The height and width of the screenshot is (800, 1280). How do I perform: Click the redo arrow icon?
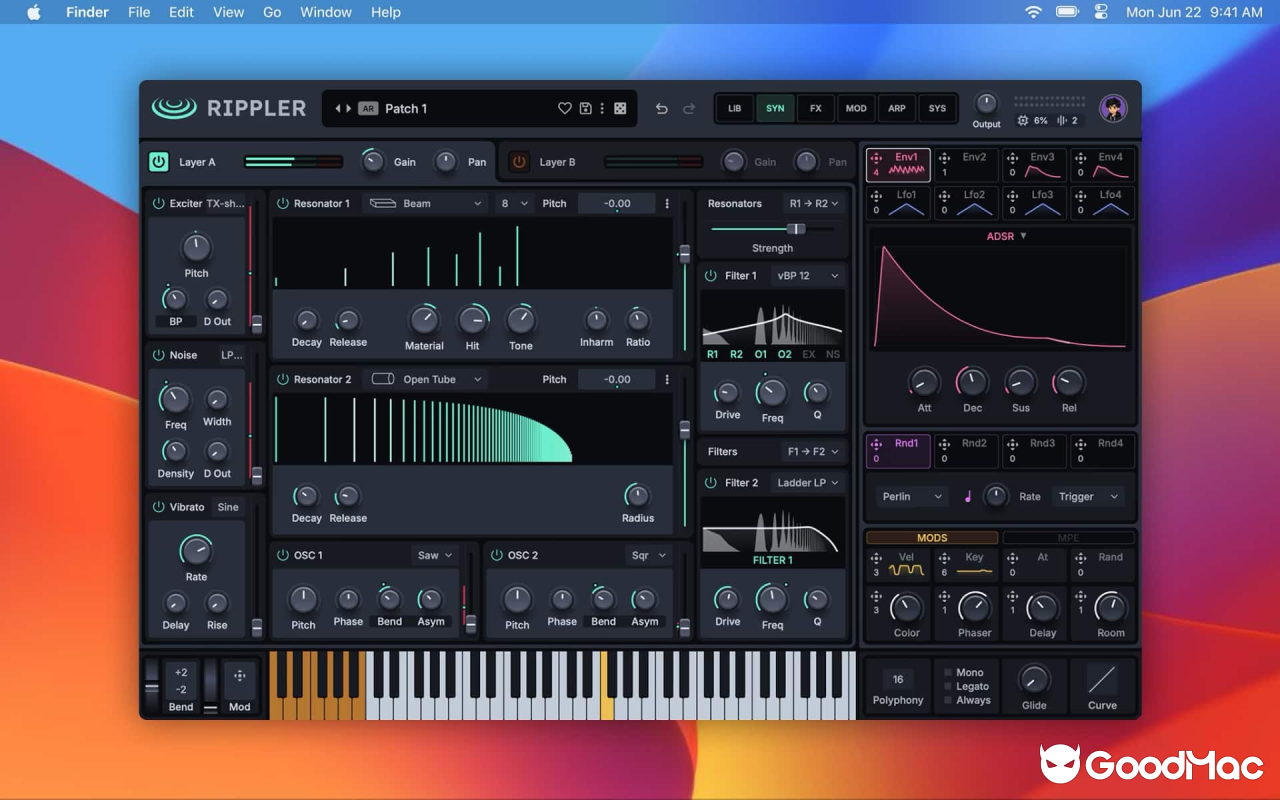tap(689, 108)
